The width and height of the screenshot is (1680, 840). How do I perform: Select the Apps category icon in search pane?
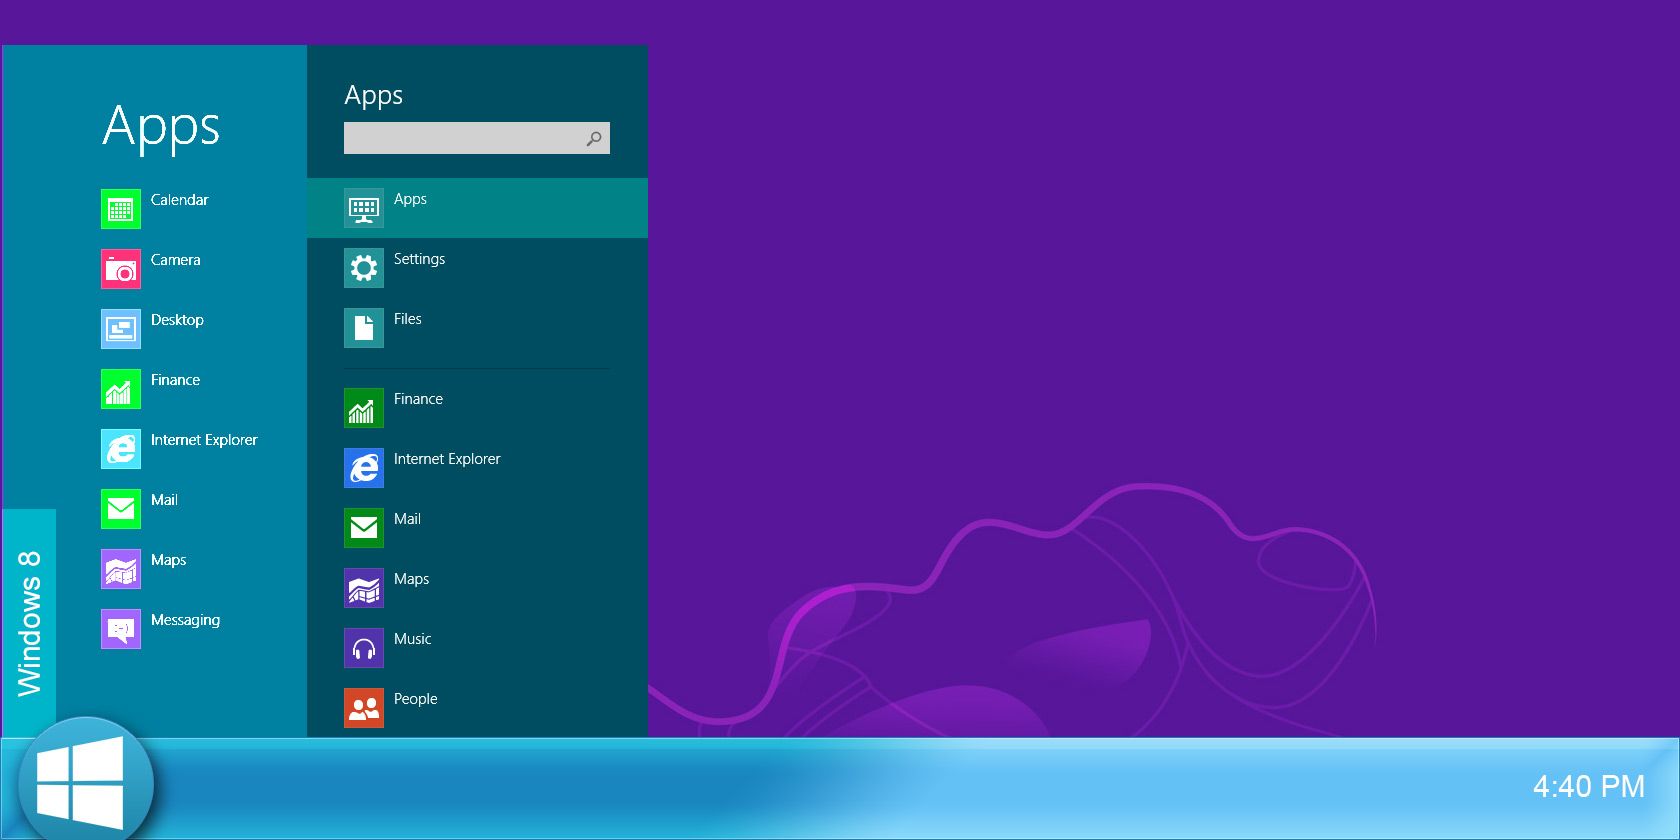(x=364, y=208)
